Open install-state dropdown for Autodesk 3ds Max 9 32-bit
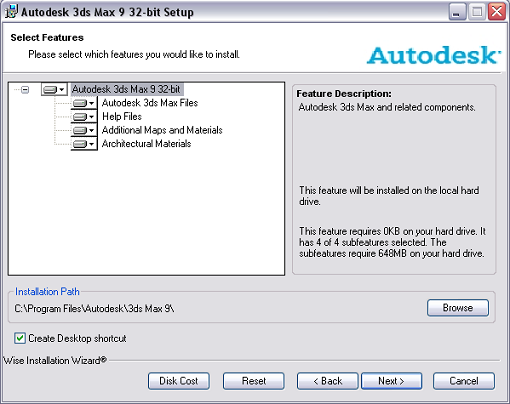Screen dimensions: 510x404 point(54,89)
